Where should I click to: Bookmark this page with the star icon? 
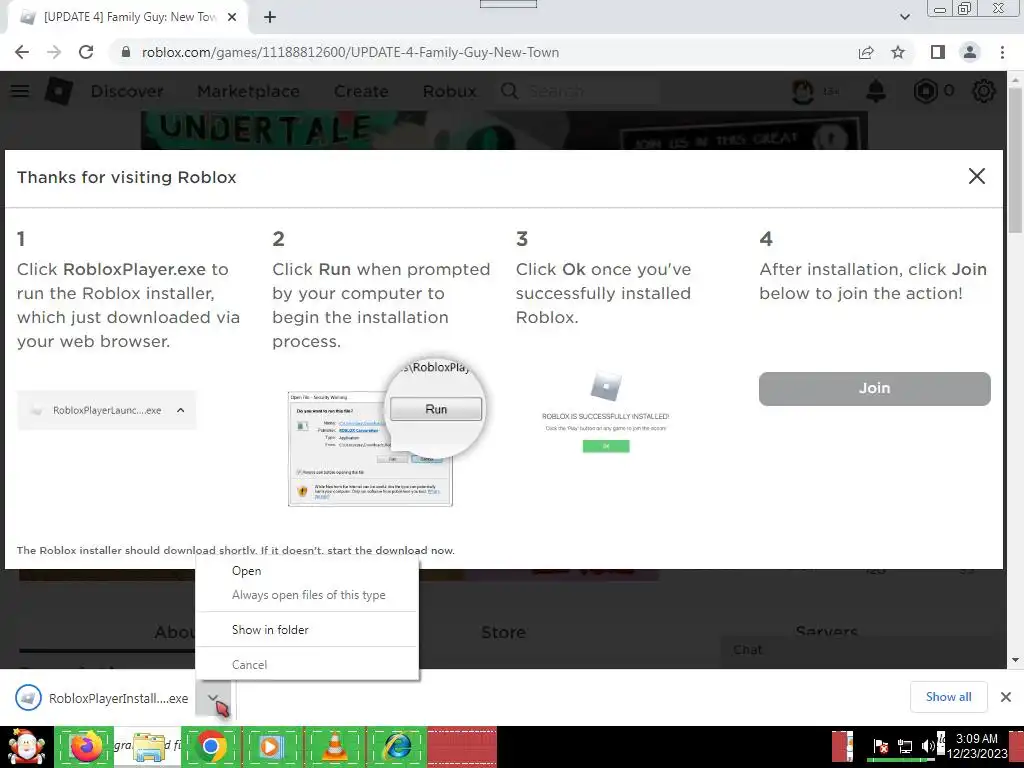pos(898,52)
